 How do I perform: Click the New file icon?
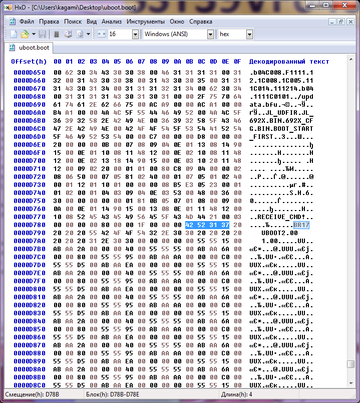click(x=14, y=34)
